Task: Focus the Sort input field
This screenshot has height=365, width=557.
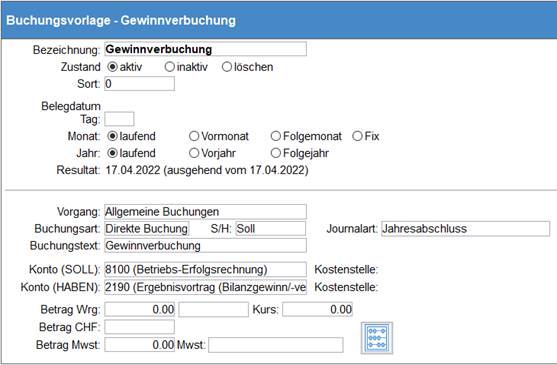Action: pos(139,84)
